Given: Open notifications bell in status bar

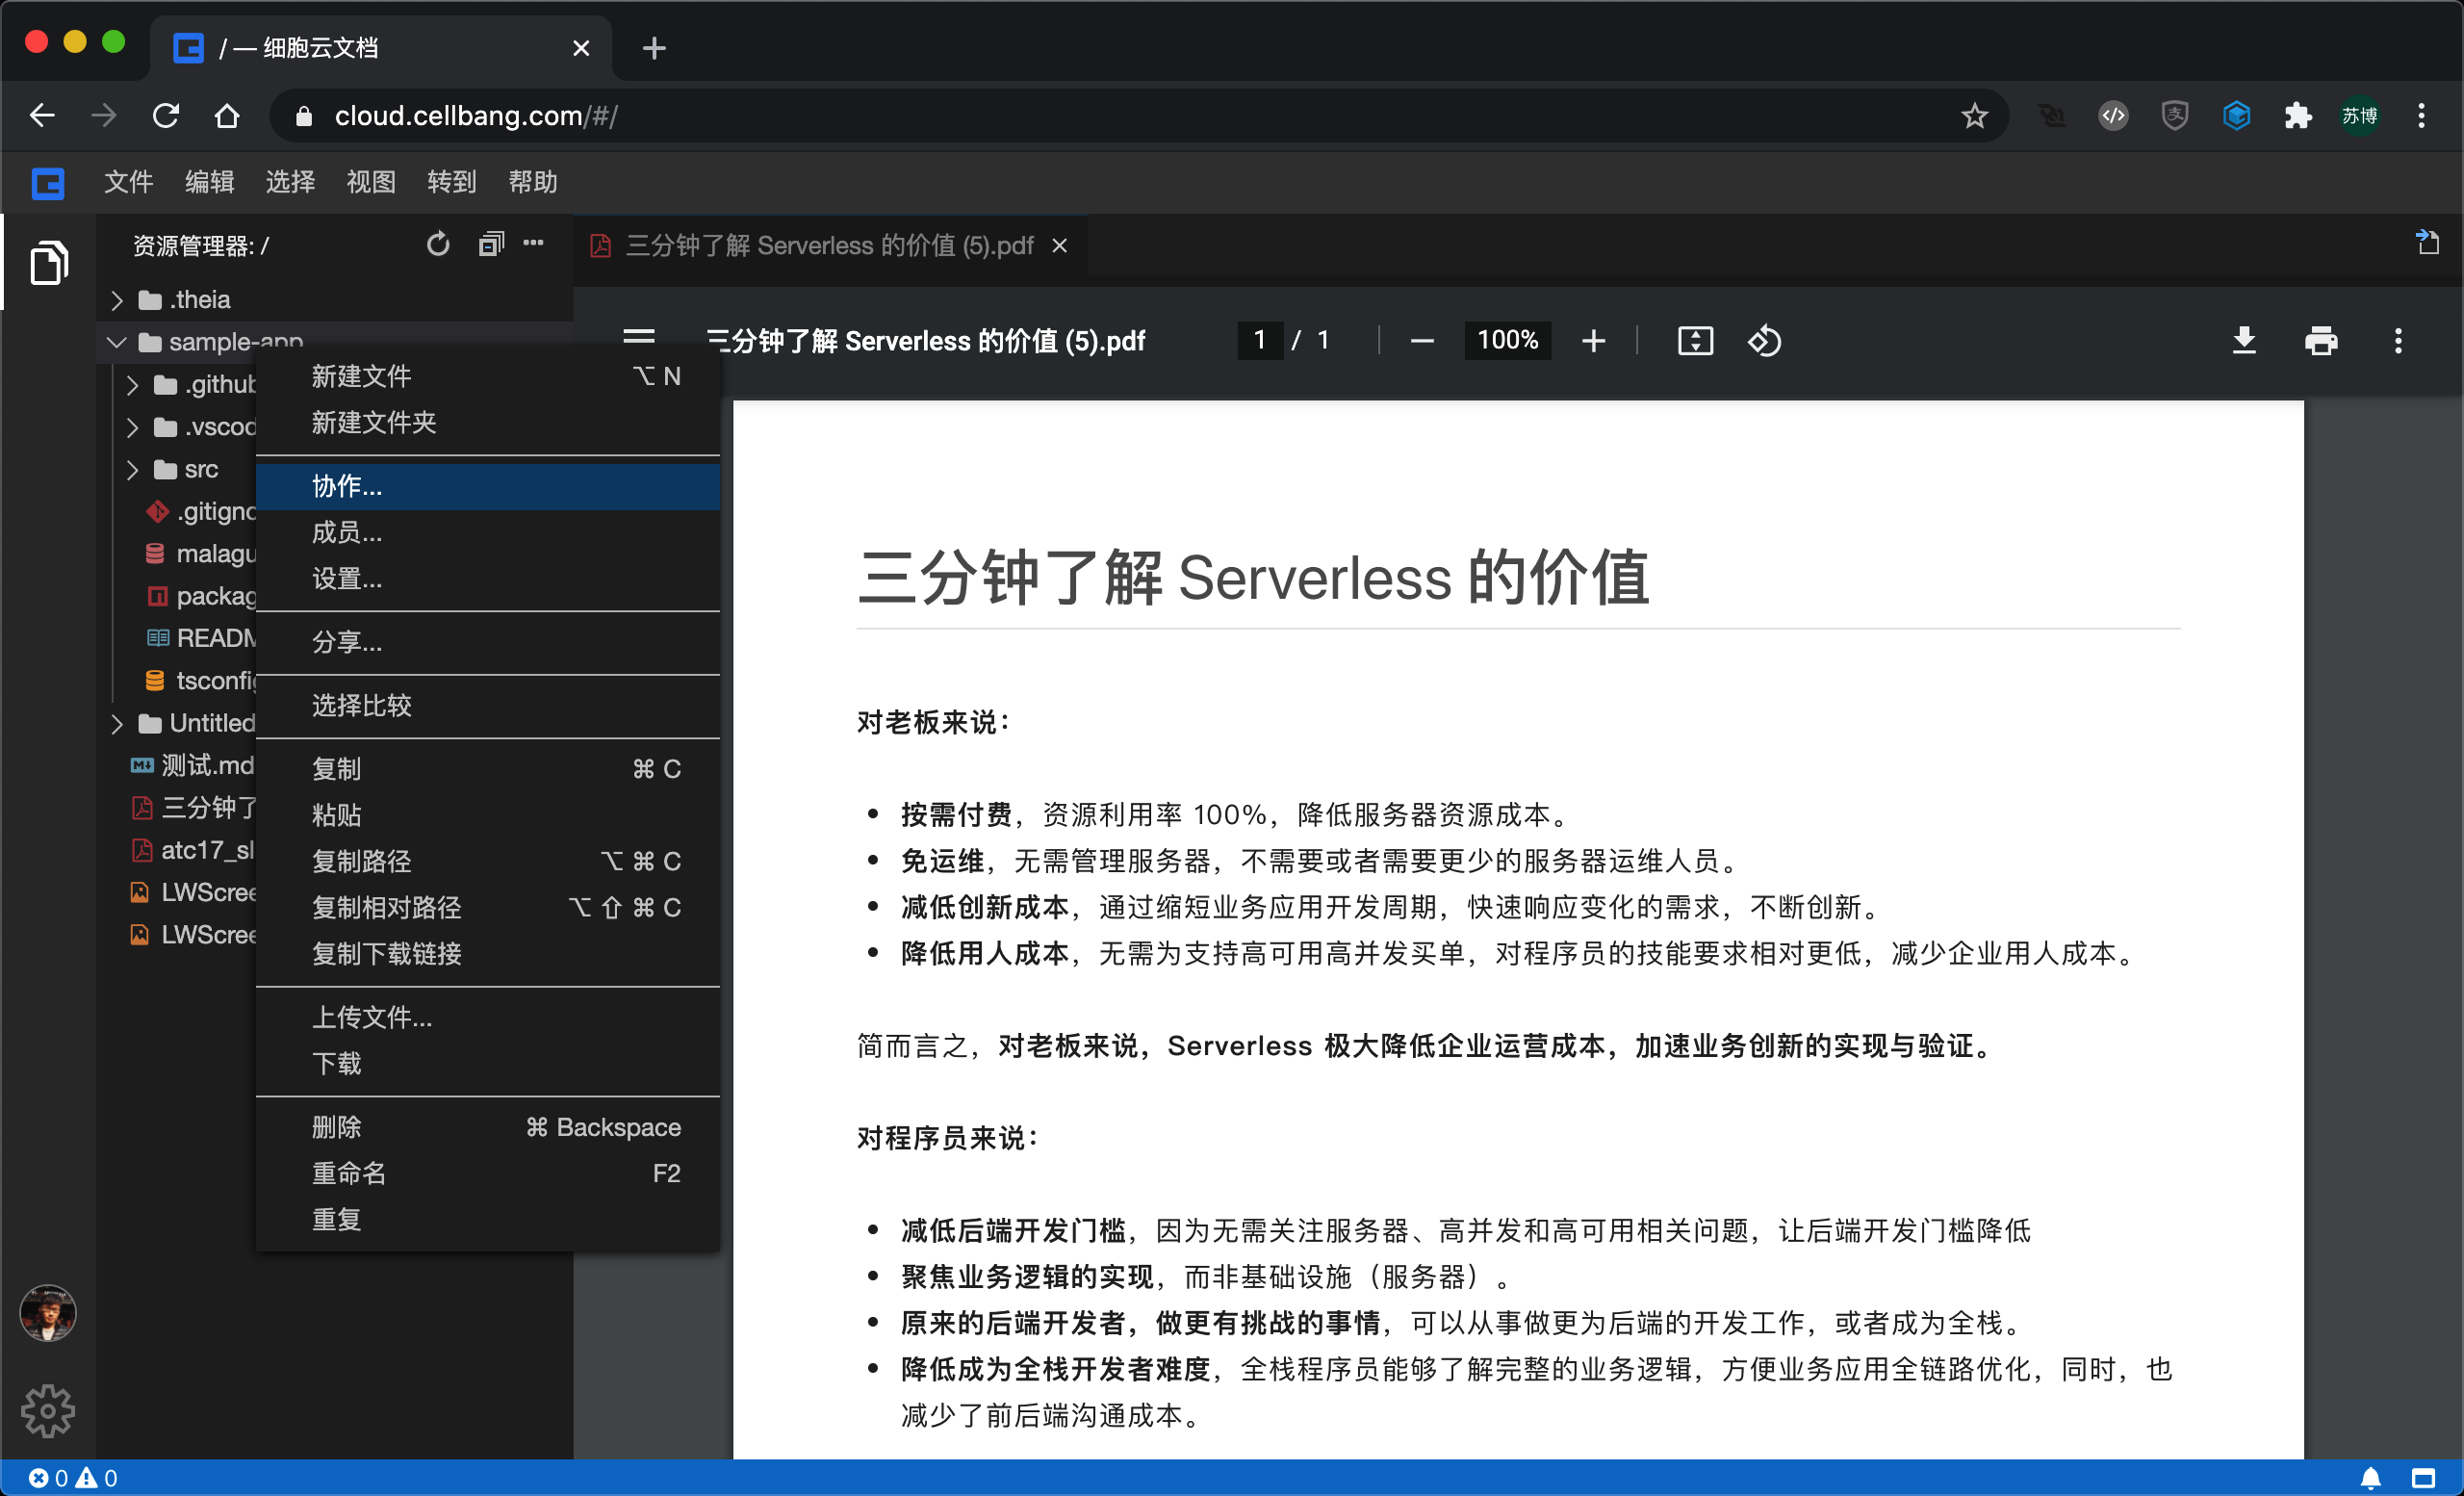Looking at the screenshot, I should pyautogui.click(x=2370, y=1478).
